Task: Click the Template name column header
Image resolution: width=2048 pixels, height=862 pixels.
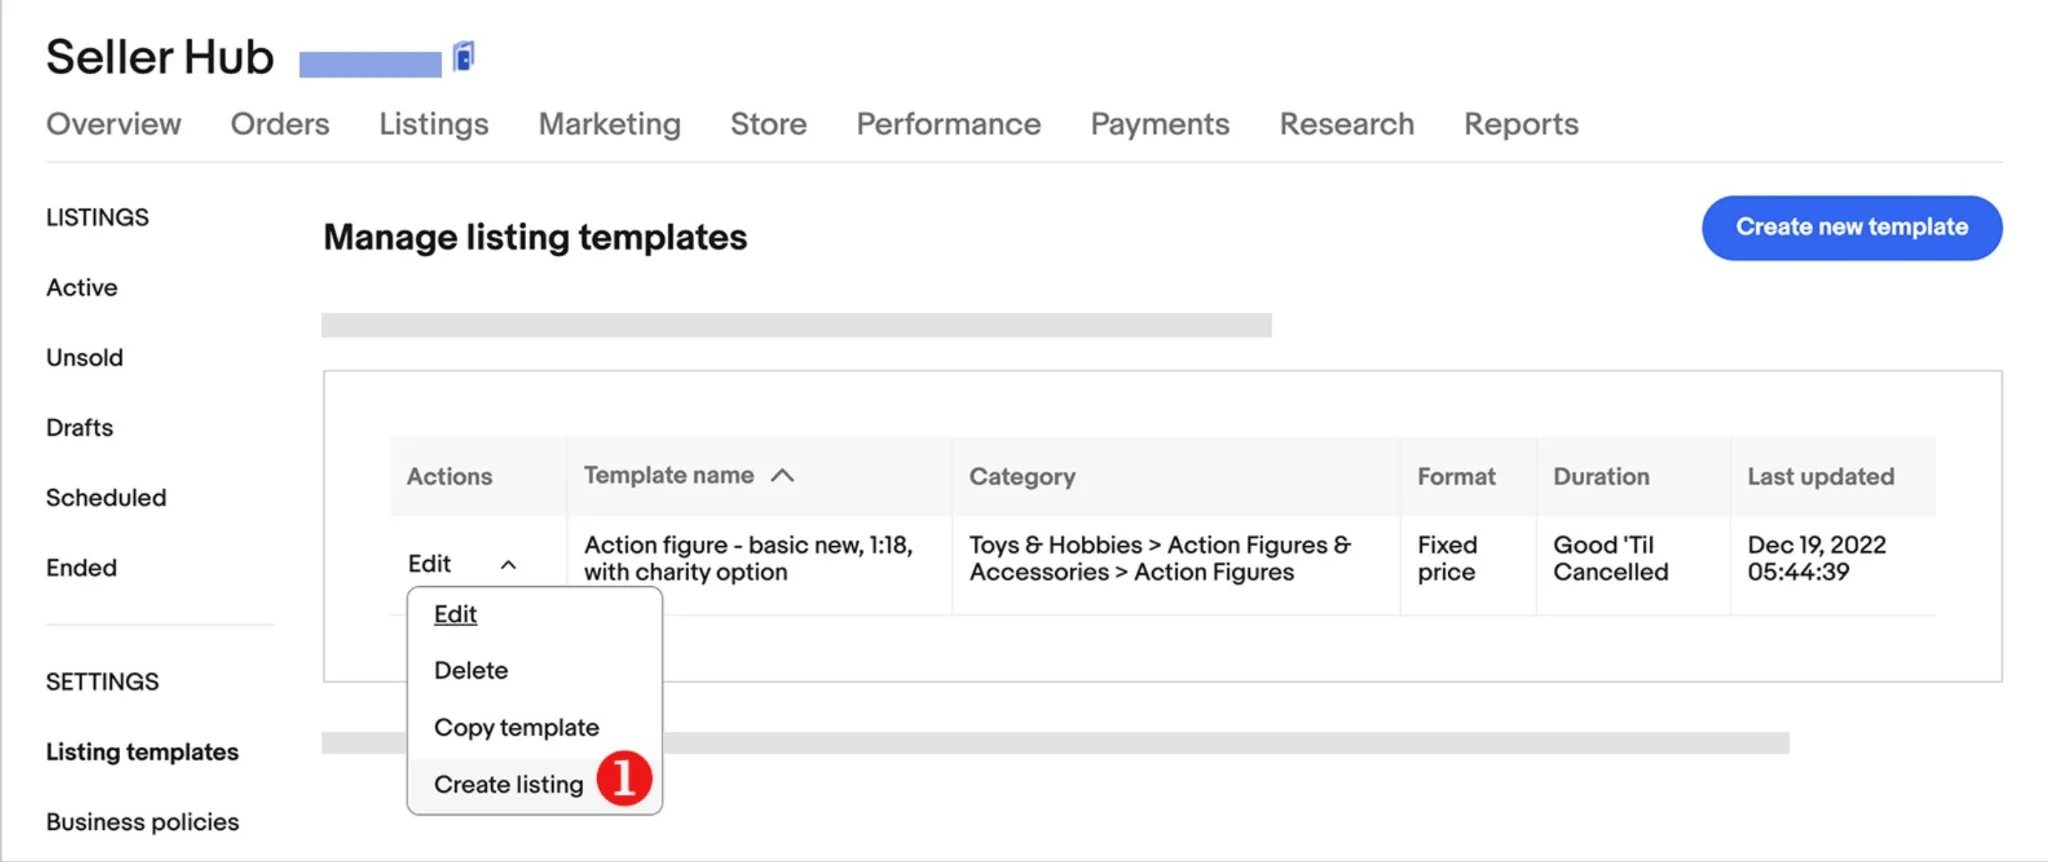Action: tap(669, 476)
